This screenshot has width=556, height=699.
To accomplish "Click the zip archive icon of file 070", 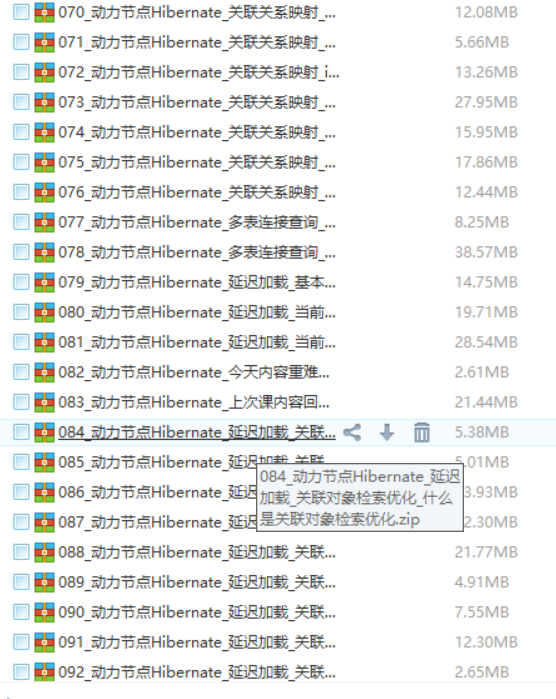I will click(x=45, y=12).
